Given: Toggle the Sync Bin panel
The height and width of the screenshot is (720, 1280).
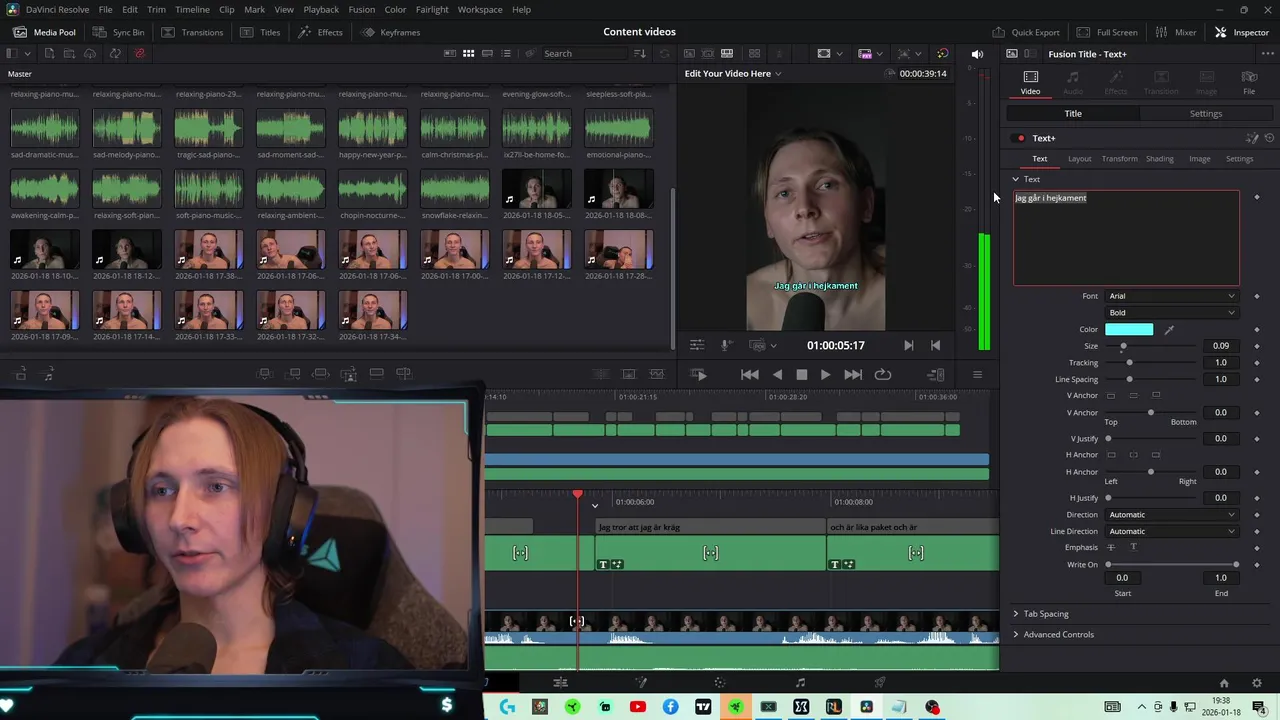Looking at the screenshot, I should [x=119, y=32].
